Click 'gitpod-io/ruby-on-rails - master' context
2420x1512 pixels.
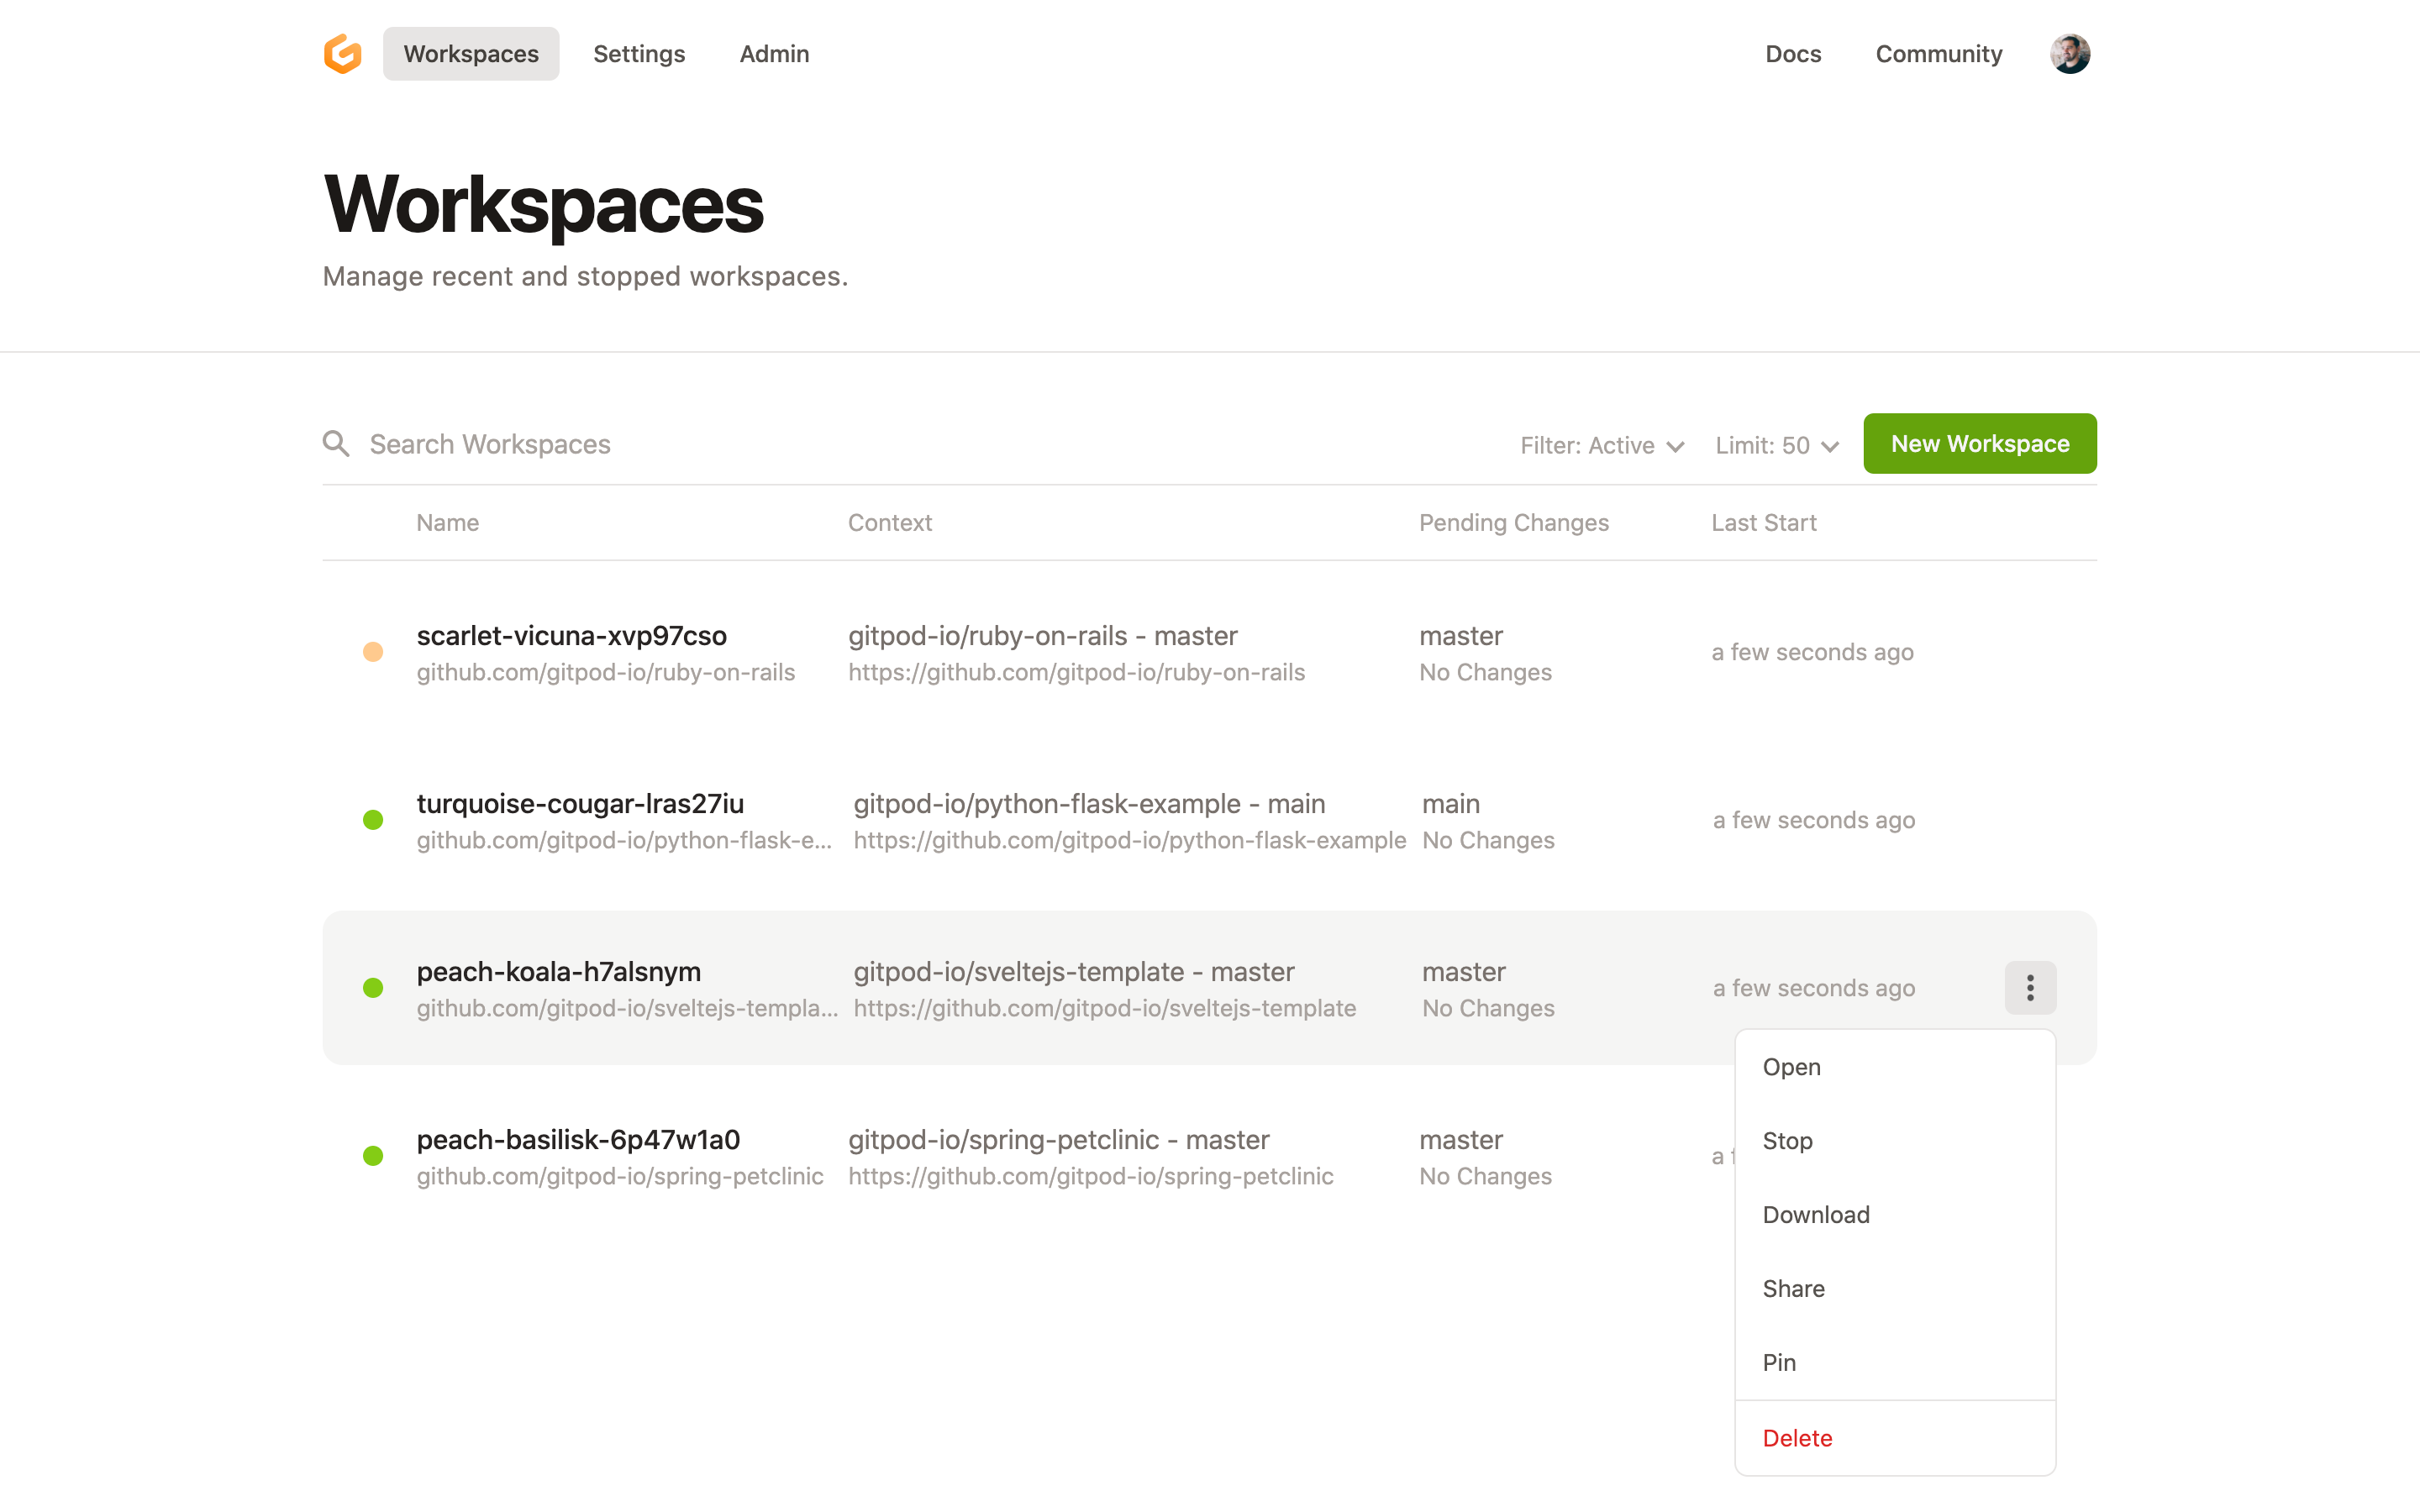[x=1042, y=636]
